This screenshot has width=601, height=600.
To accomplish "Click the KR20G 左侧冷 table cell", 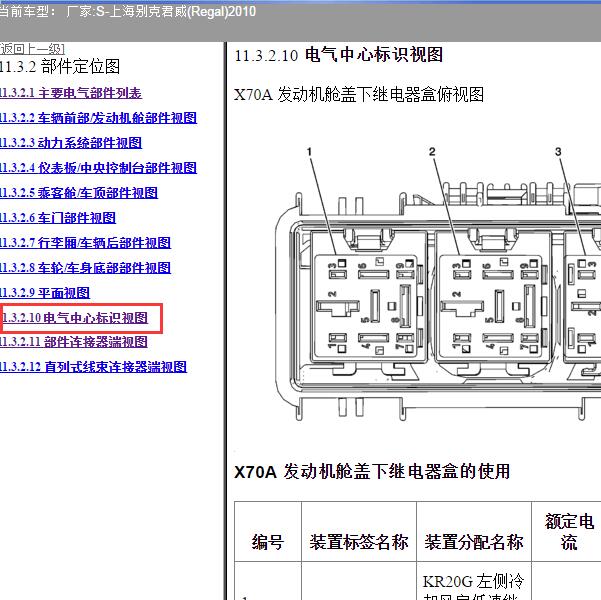I will 474,581.
